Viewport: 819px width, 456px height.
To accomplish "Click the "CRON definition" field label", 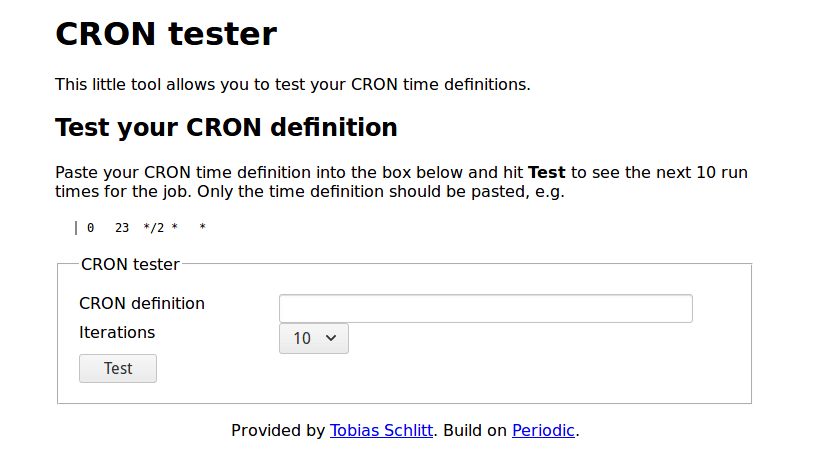I will pos(142,303).
